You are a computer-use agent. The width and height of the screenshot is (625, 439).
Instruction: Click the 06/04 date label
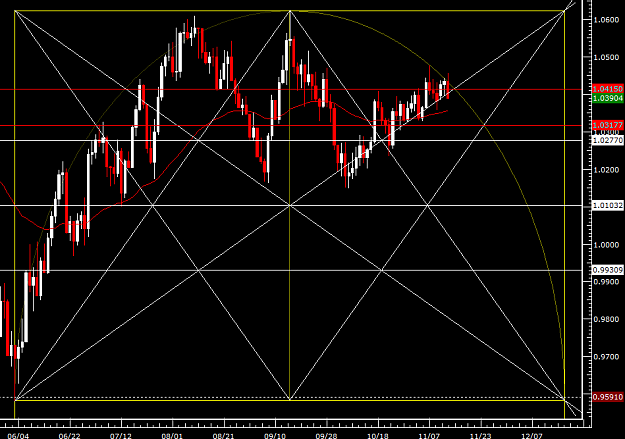[x=18, y=435]
